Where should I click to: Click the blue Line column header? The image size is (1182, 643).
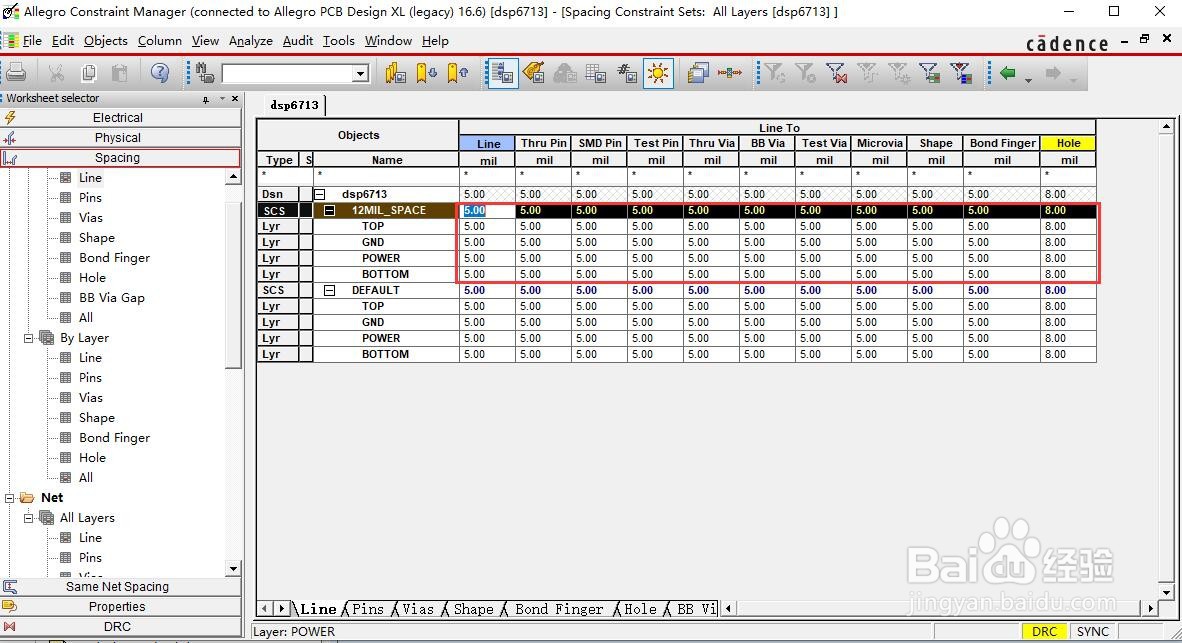[x=488, y=143]
